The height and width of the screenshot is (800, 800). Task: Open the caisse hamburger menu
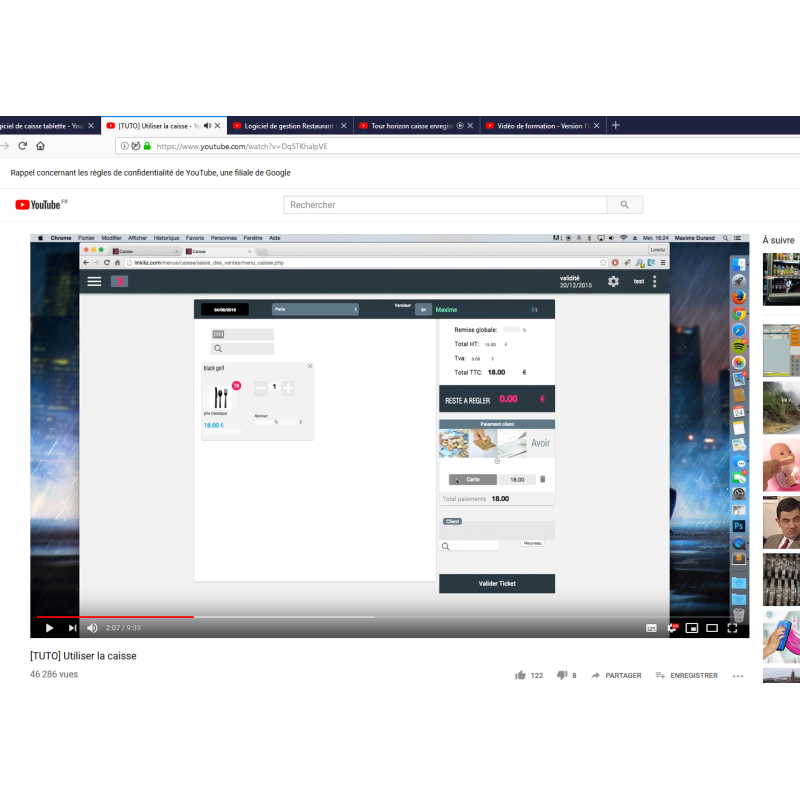tap(94, 281)
